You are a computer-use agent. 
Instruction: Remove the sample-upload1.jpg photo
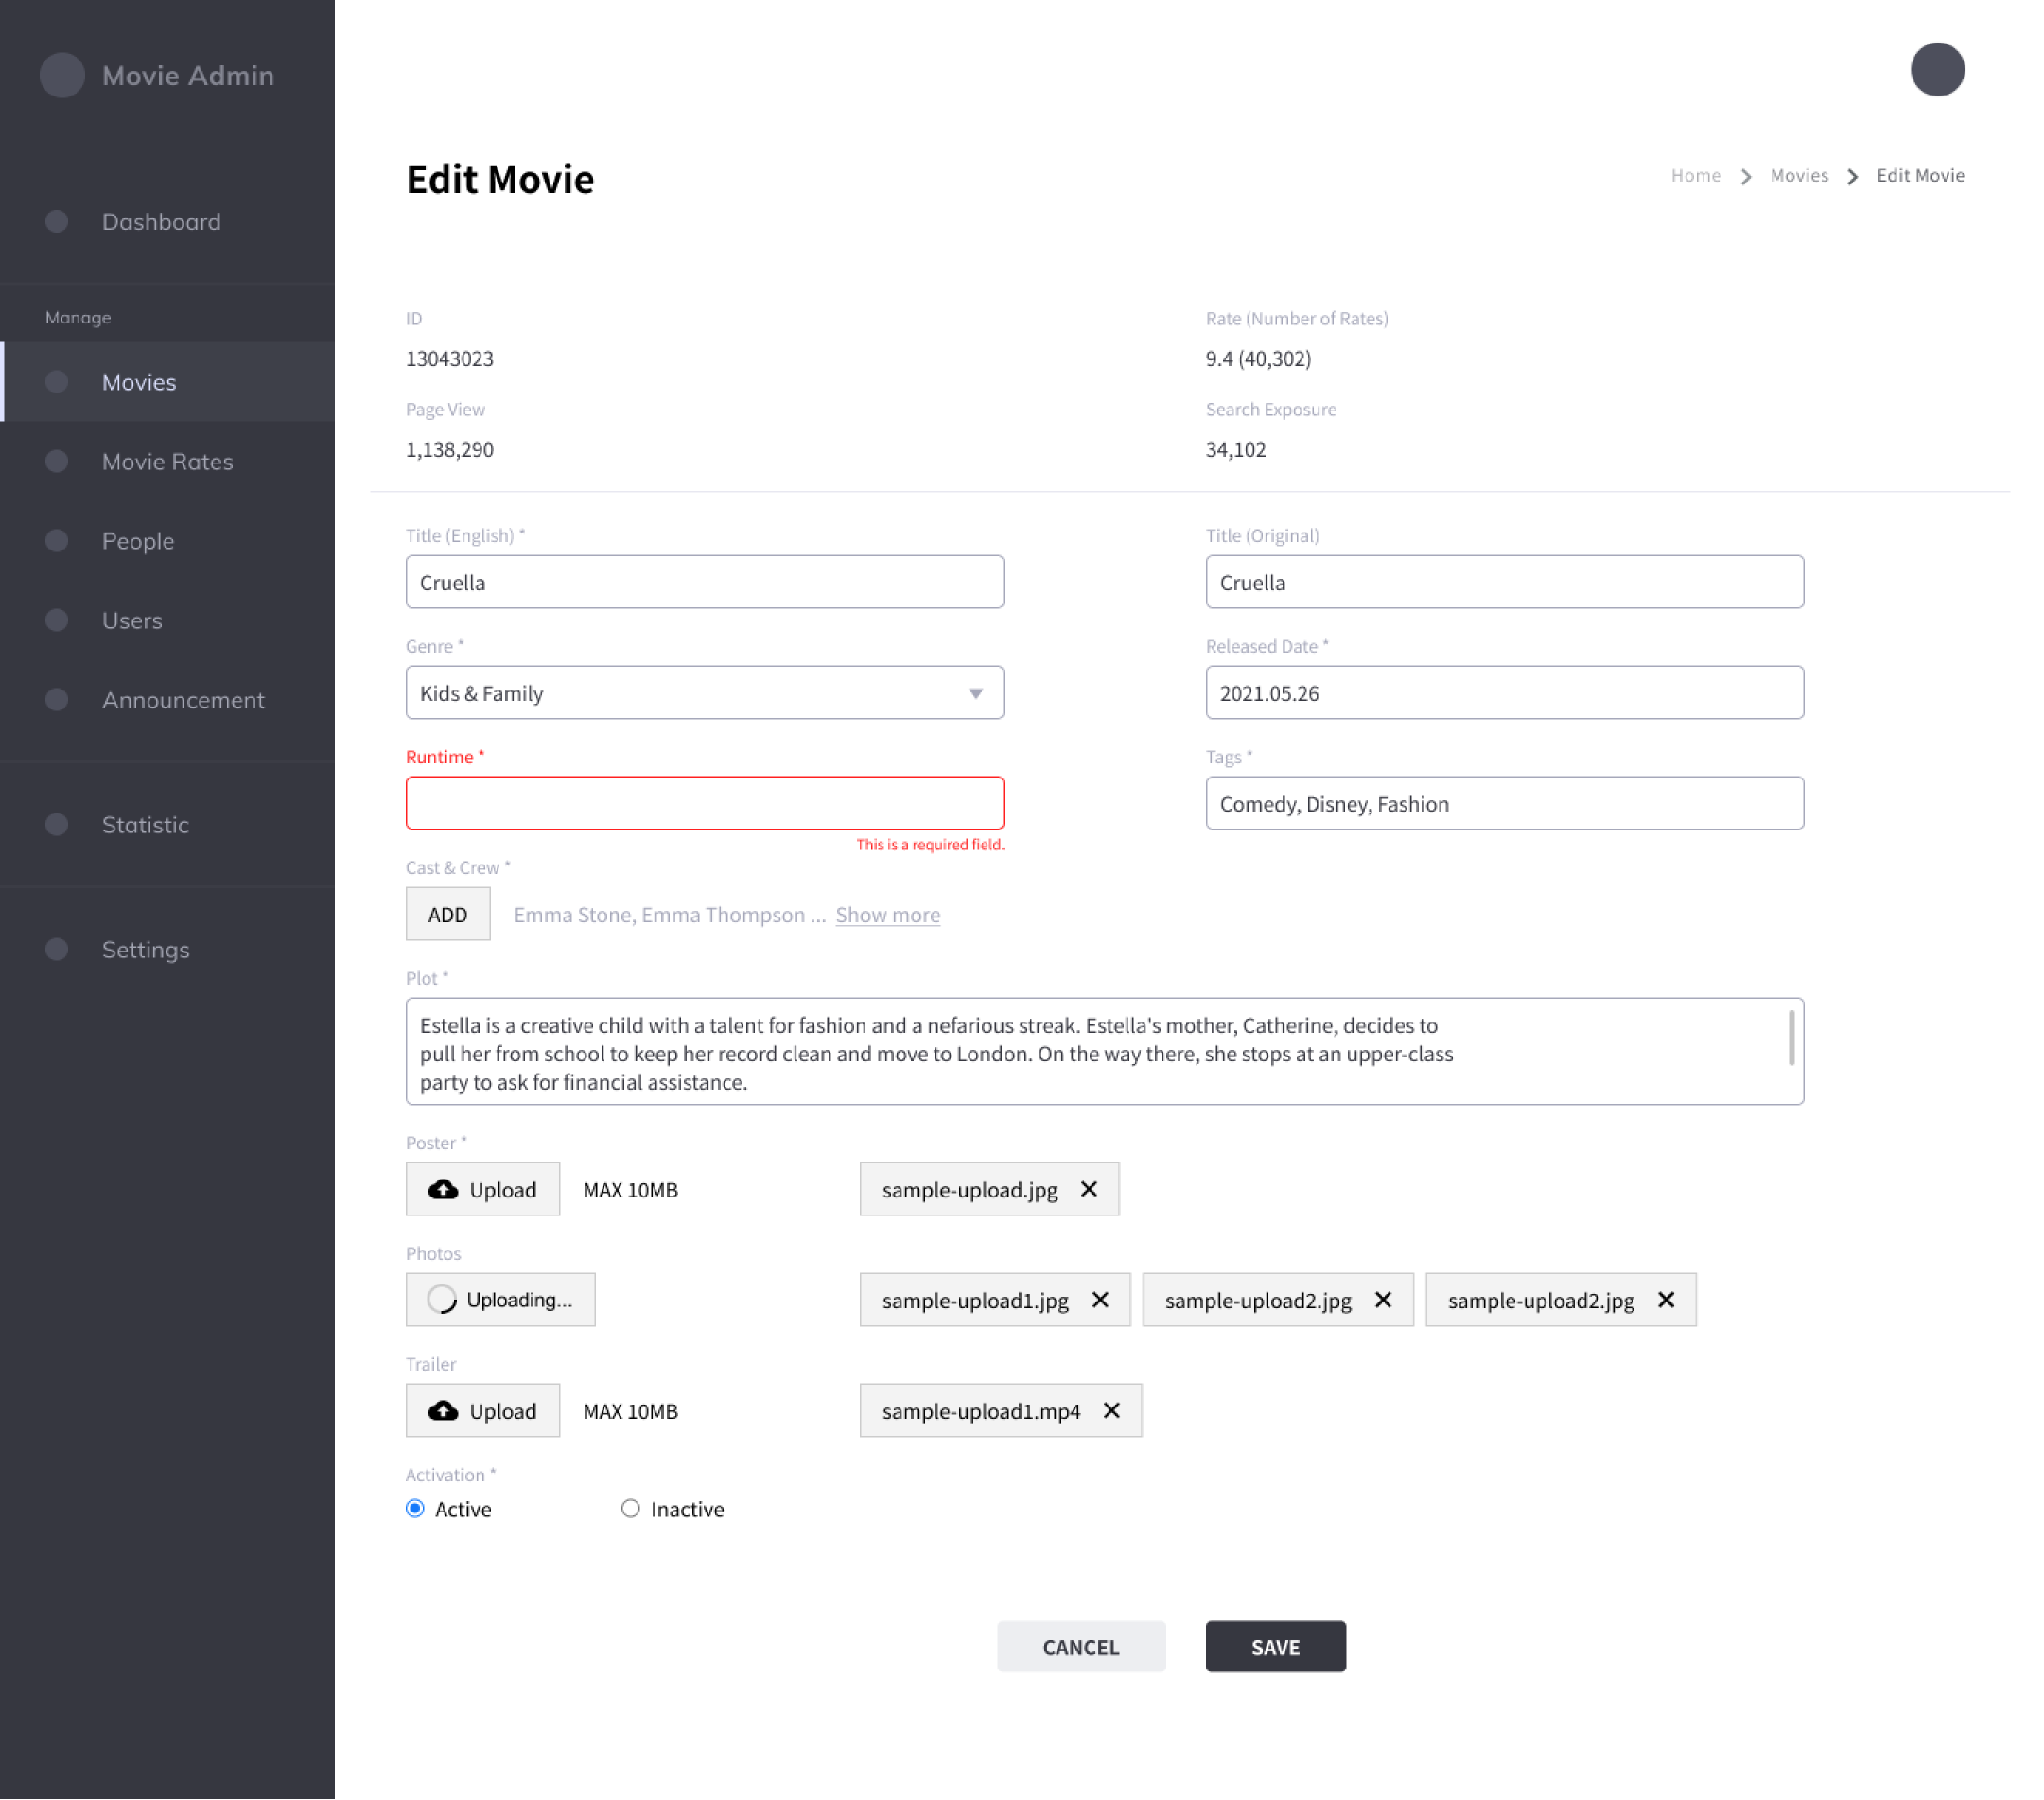[1100, 1300]
